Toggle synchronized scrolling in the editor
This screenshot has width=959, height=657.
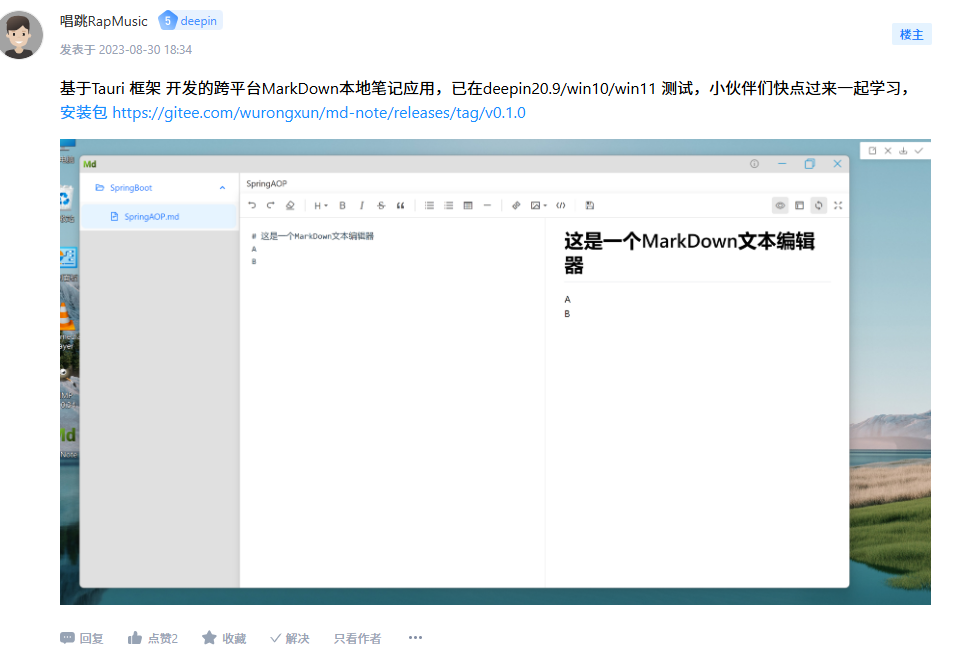pos(818,206)
